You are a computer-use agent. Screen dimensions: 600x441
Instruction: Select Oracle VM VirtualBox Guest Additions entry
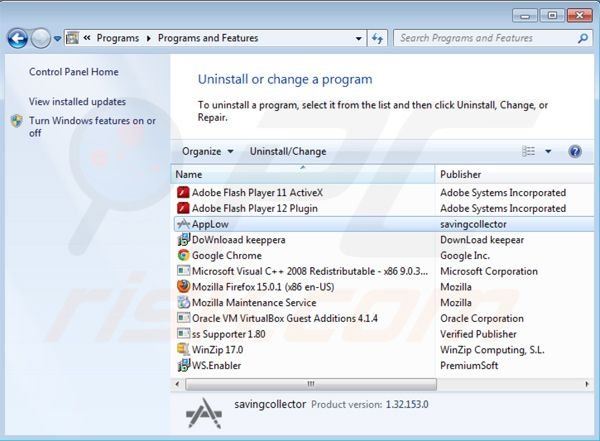pos(284,318)
